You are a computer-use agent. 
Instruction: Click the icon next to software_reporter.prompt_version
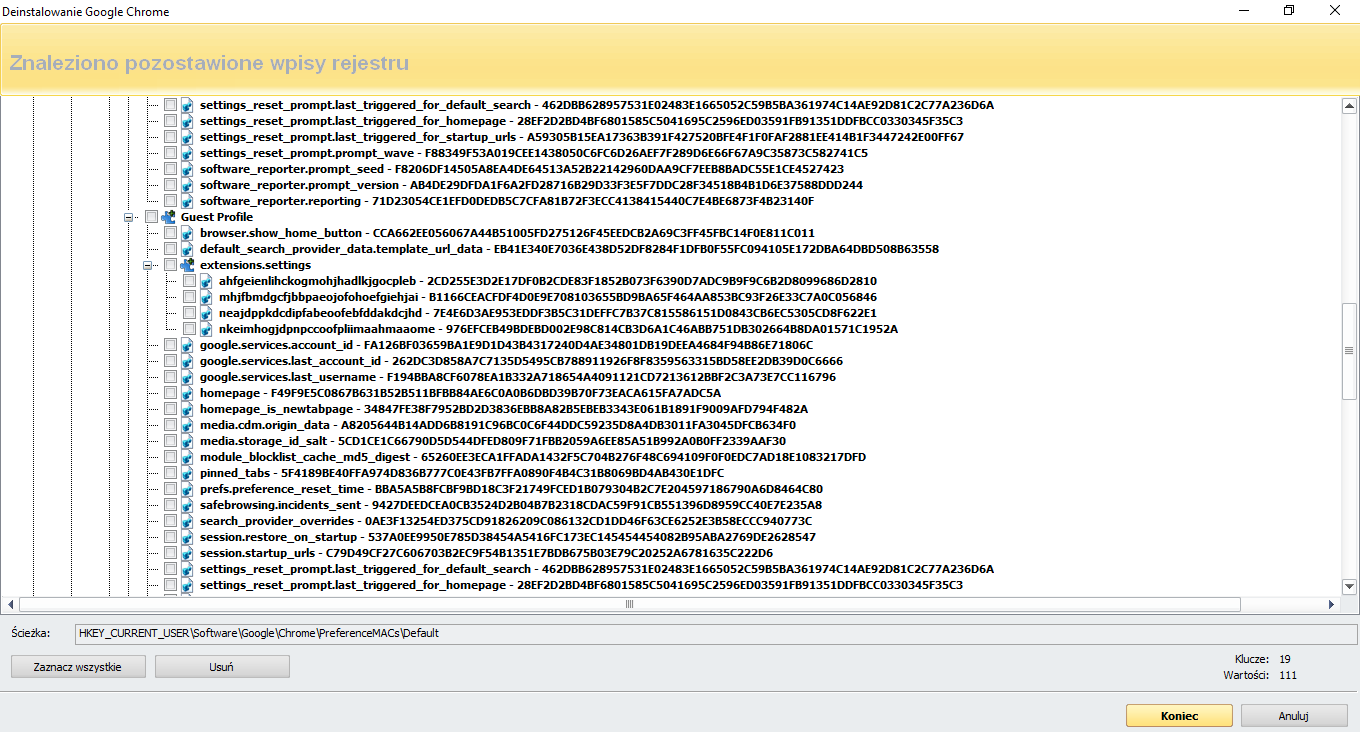tap(187, 185)
